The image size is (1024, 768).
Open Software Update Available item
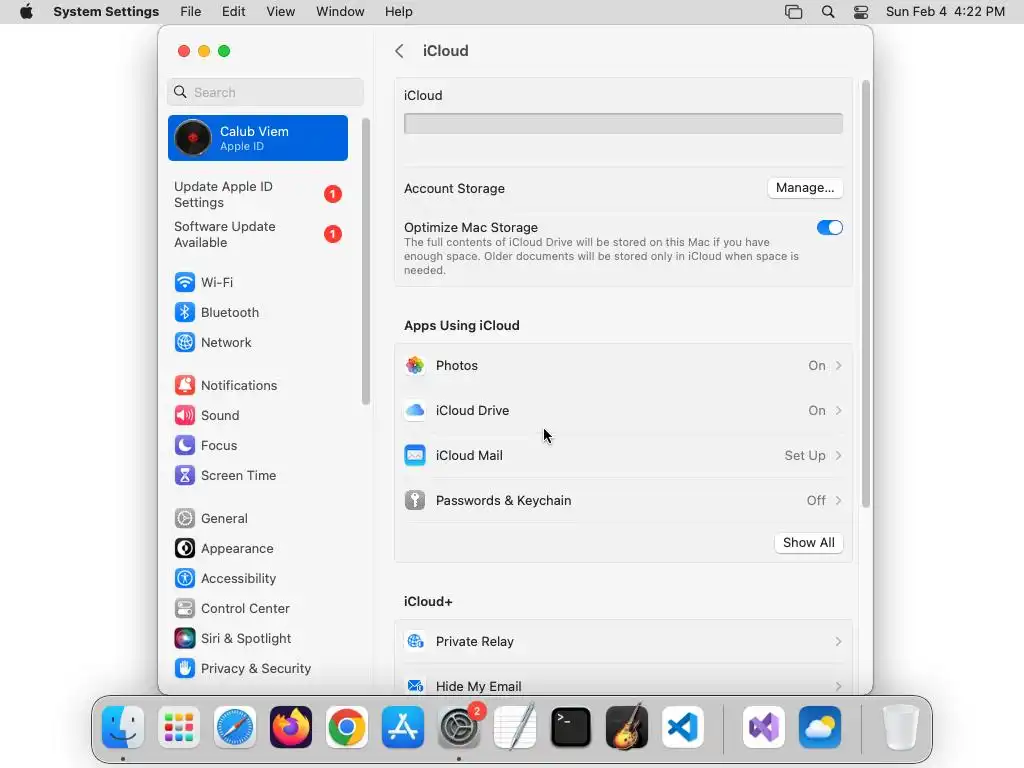coord(258,234)
